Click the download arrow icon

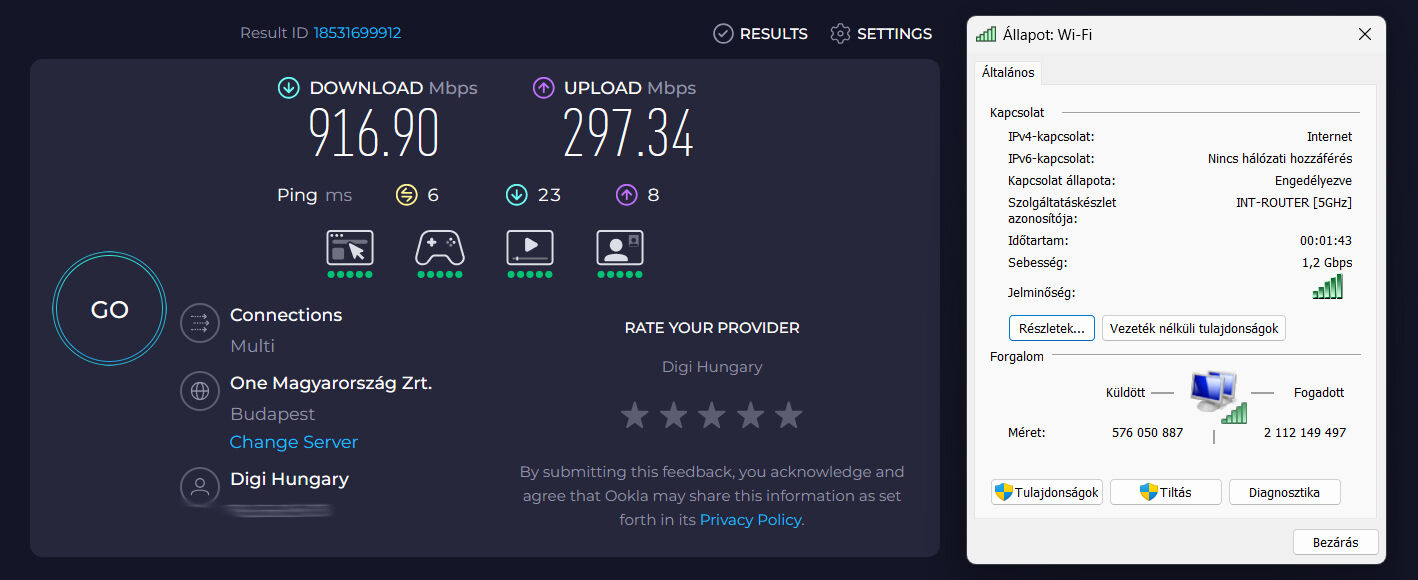[289, 88]
